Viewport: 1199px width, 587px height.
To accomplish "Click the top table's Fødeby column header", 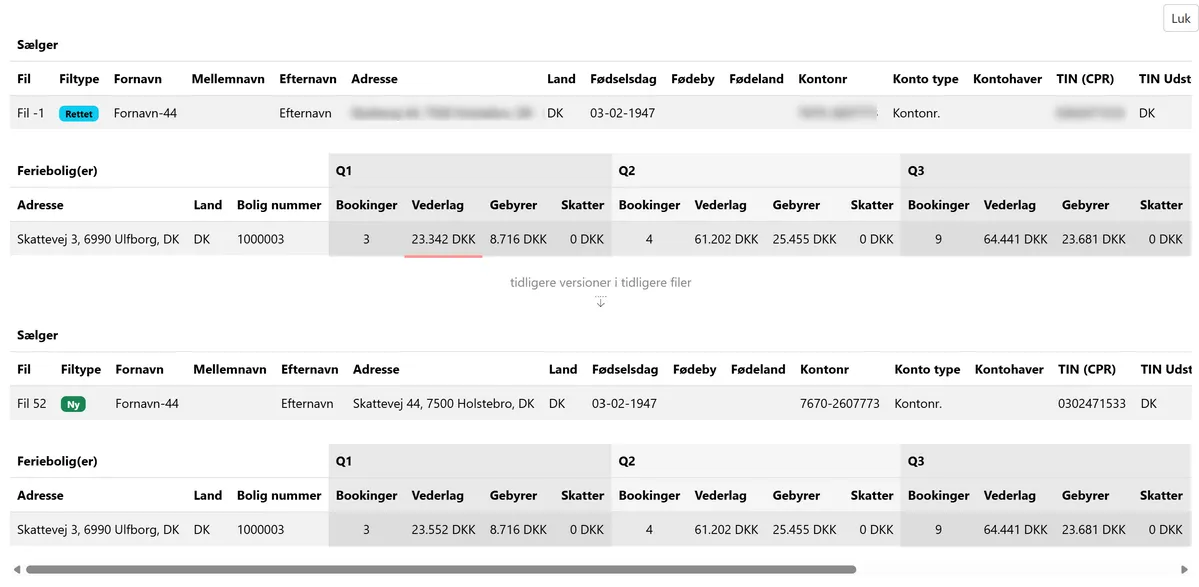I will click(x=693, y=79).
